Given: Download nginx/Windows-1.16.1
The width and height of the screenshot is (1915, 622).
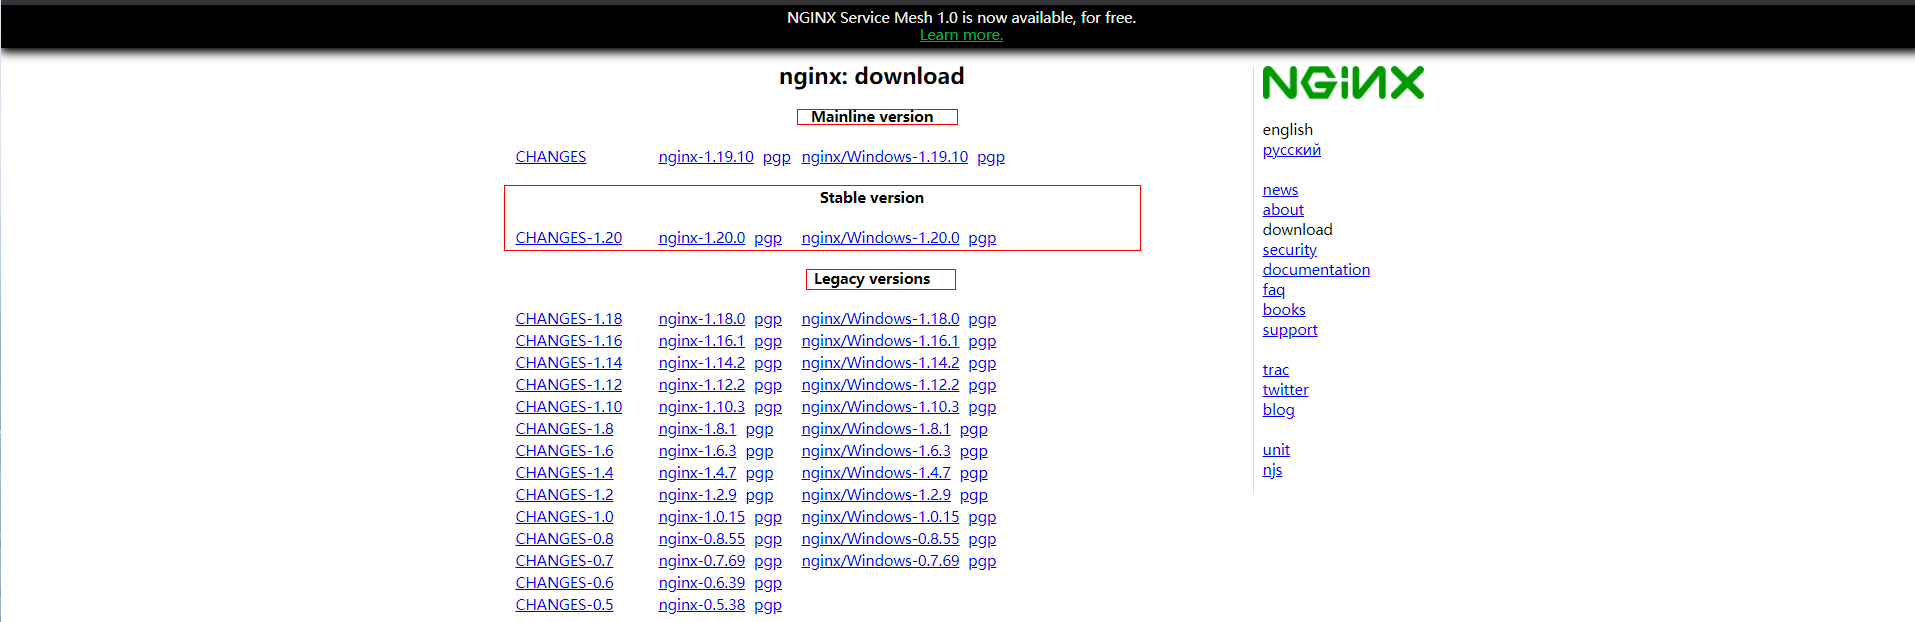Looking at the screenshot, I should pyautogui.click(x=880, y=341).
